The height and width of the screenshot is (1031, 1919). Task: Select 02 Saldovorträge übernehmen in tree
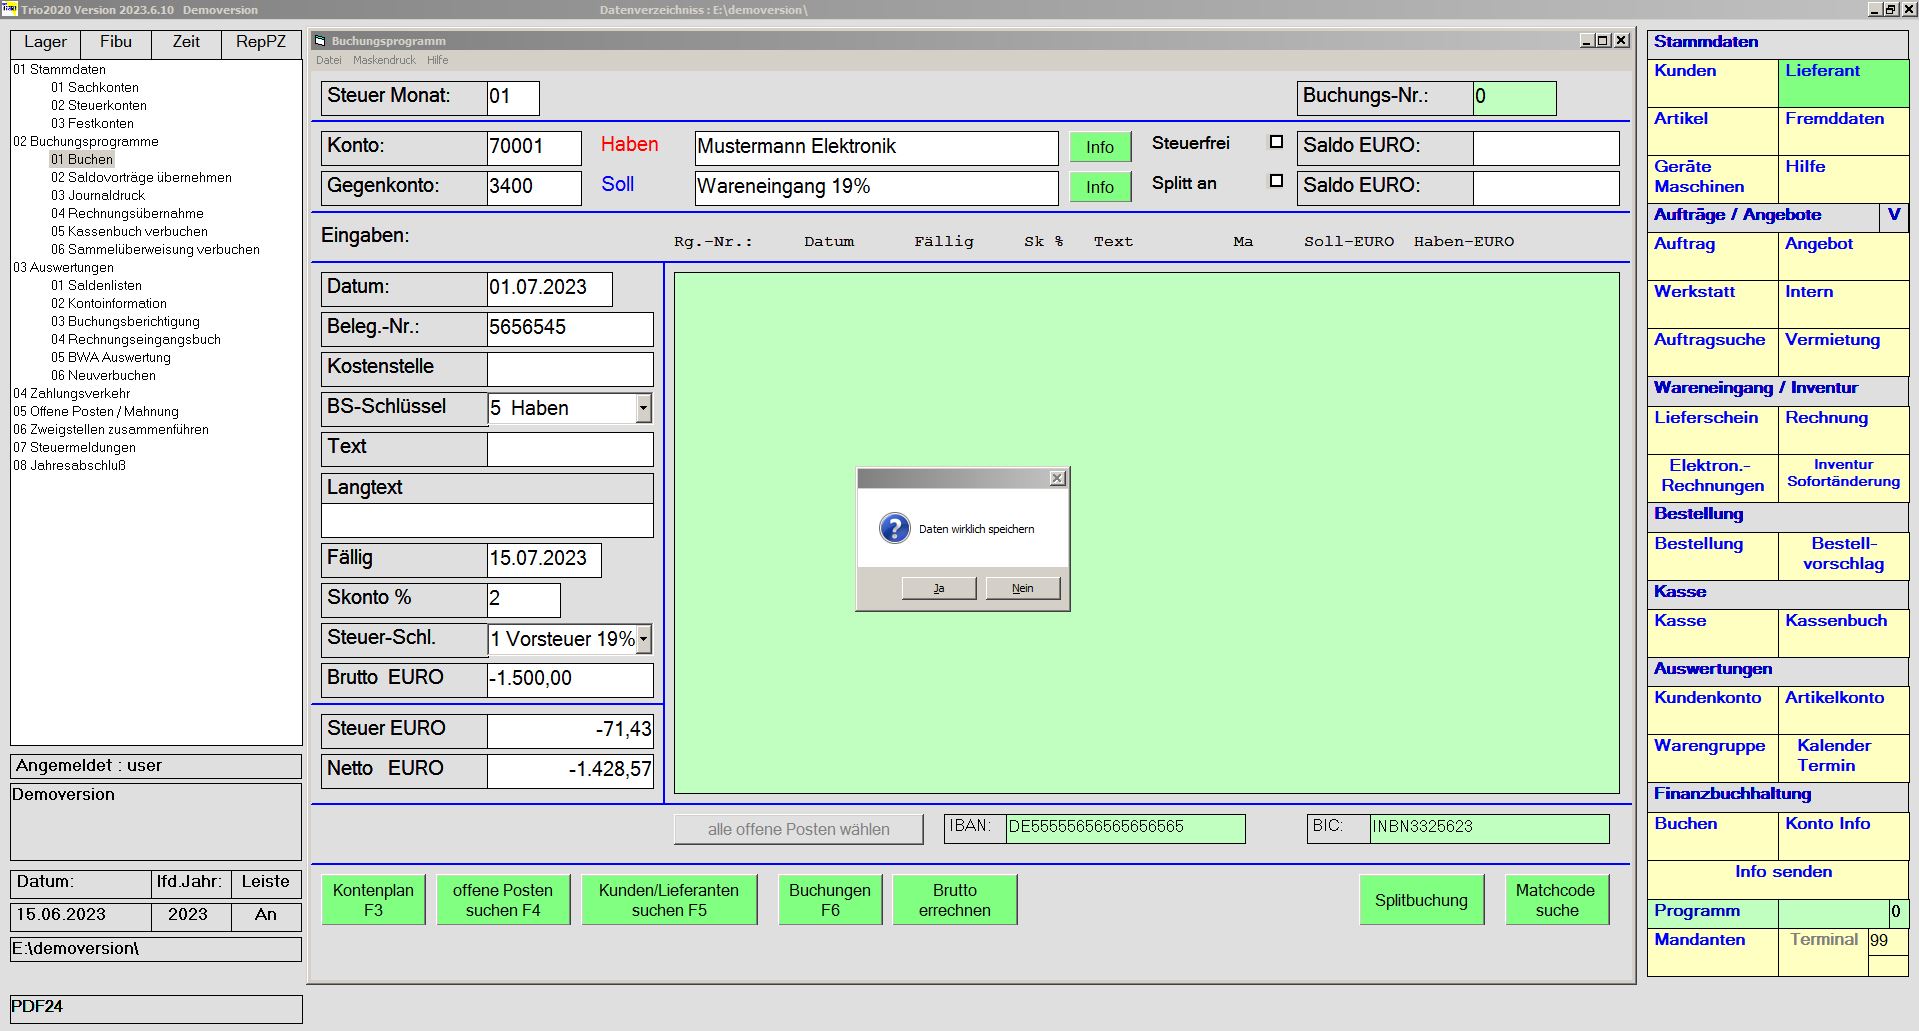pyautogui.click(x=141, y=177)
